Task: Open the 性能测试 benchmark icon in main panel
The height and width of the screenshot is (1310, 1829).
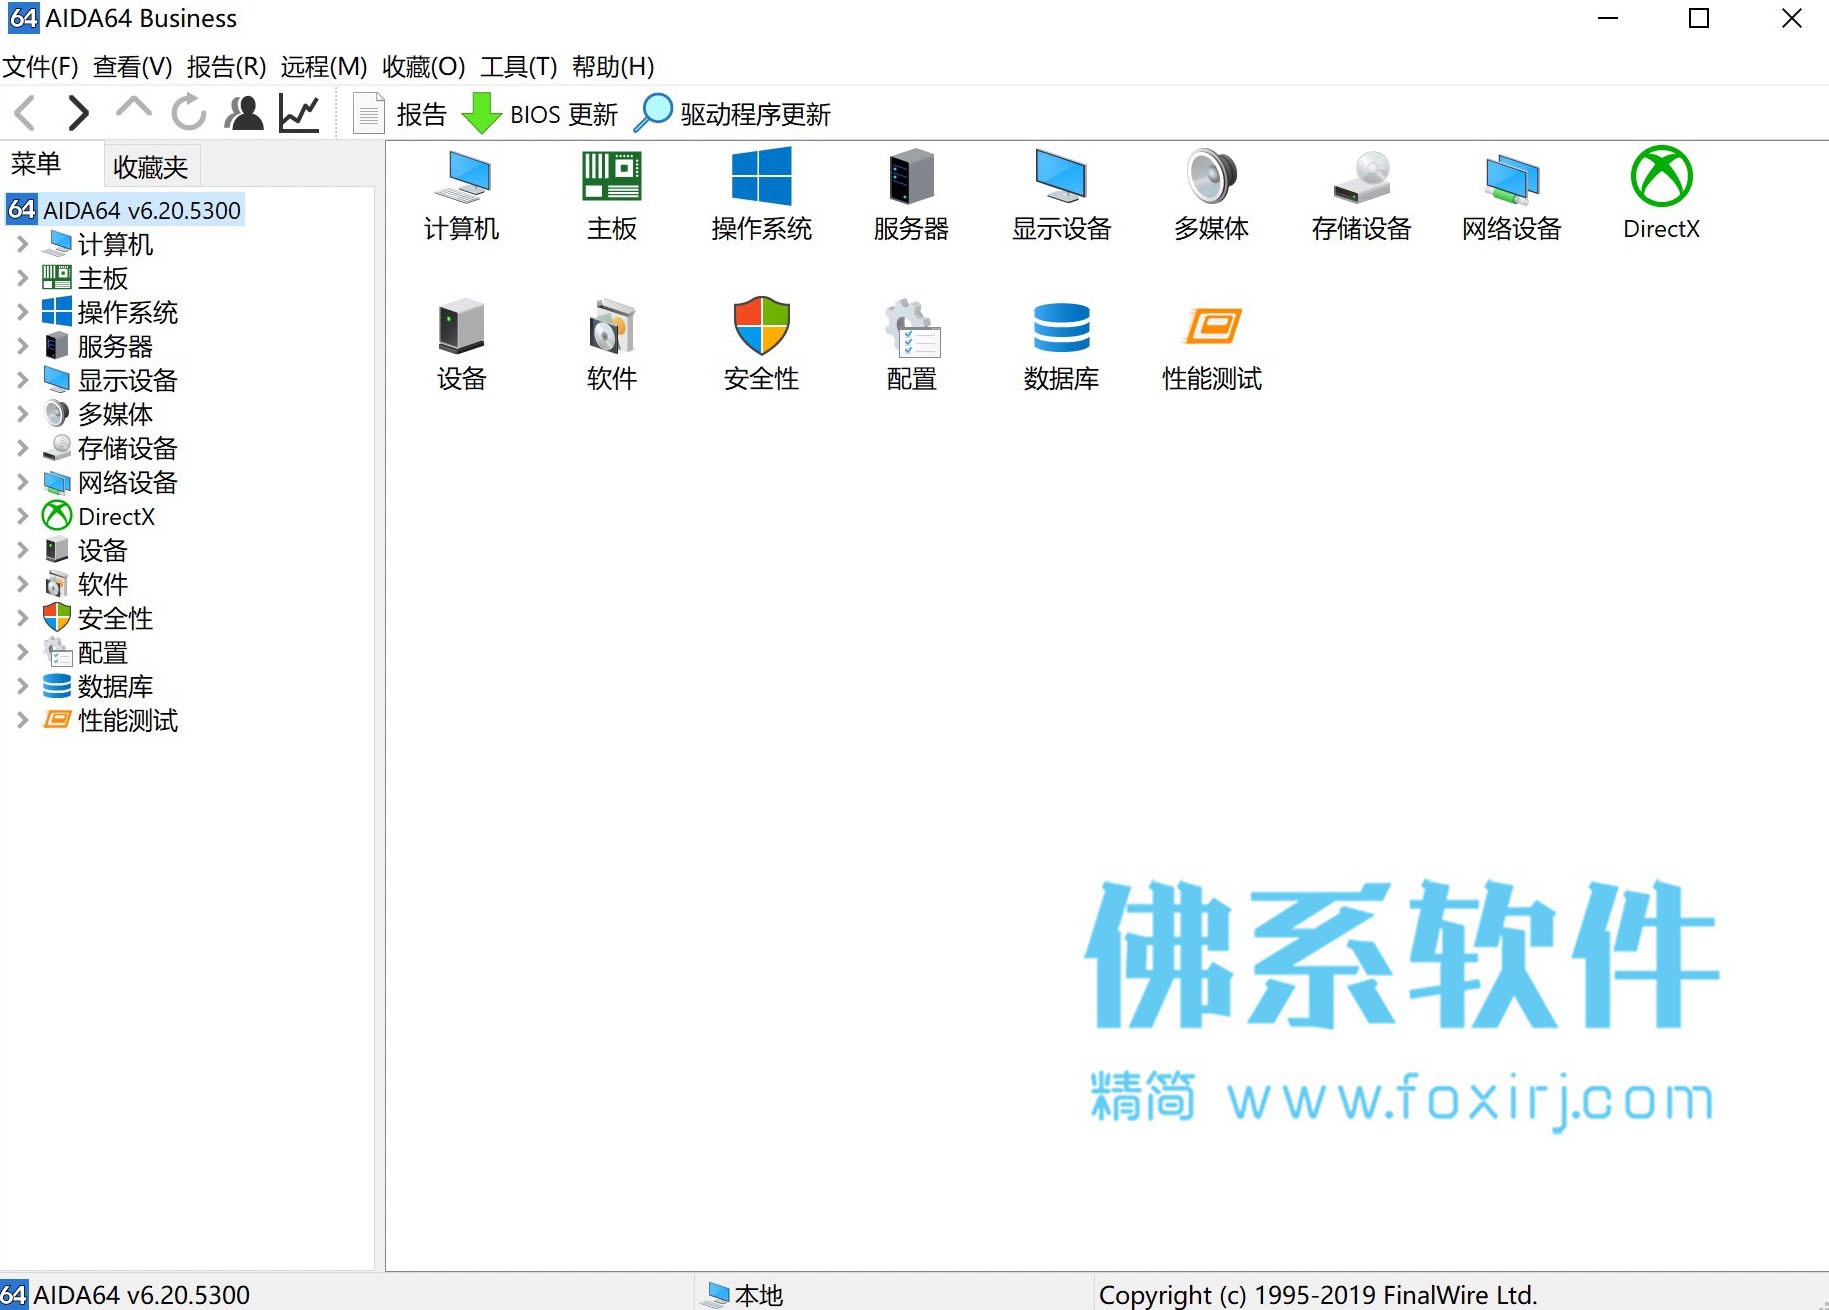Action: (1212, 326)
